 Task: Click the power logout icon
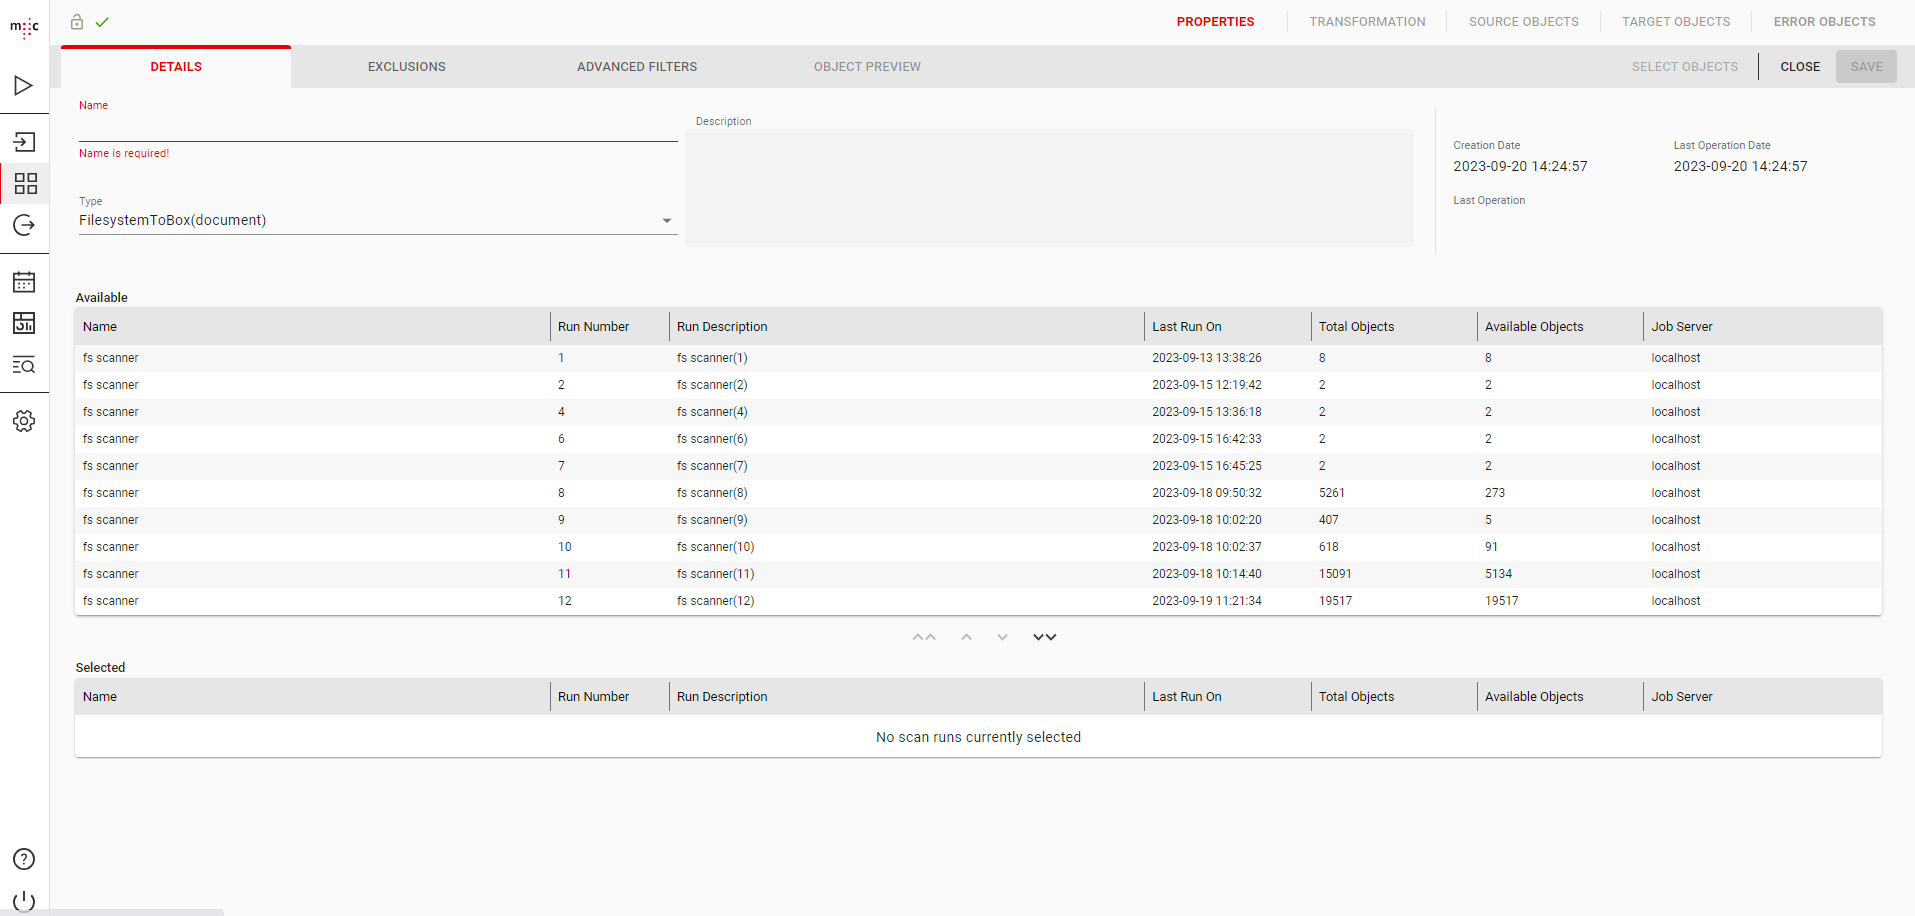click(x=24, y=900)
